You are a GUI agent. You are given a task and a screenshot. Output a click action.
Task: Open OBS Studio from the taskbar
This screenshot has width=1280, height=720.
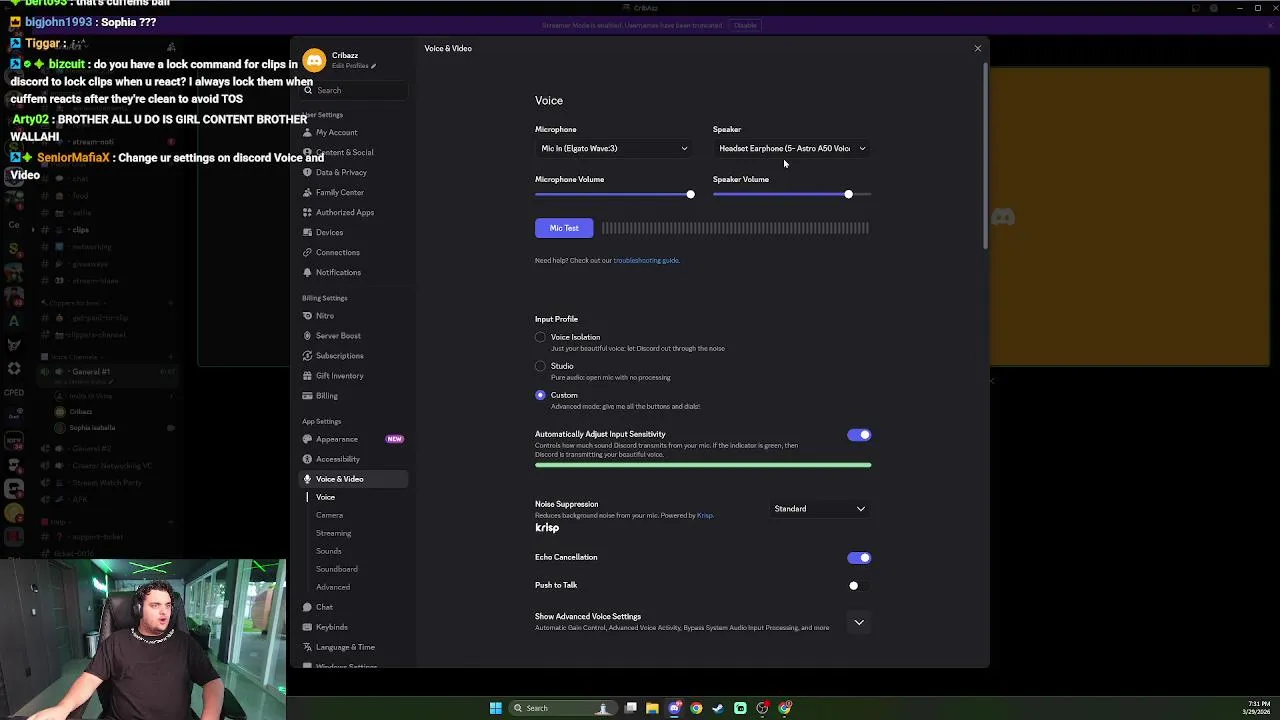(x=762, y=708)
